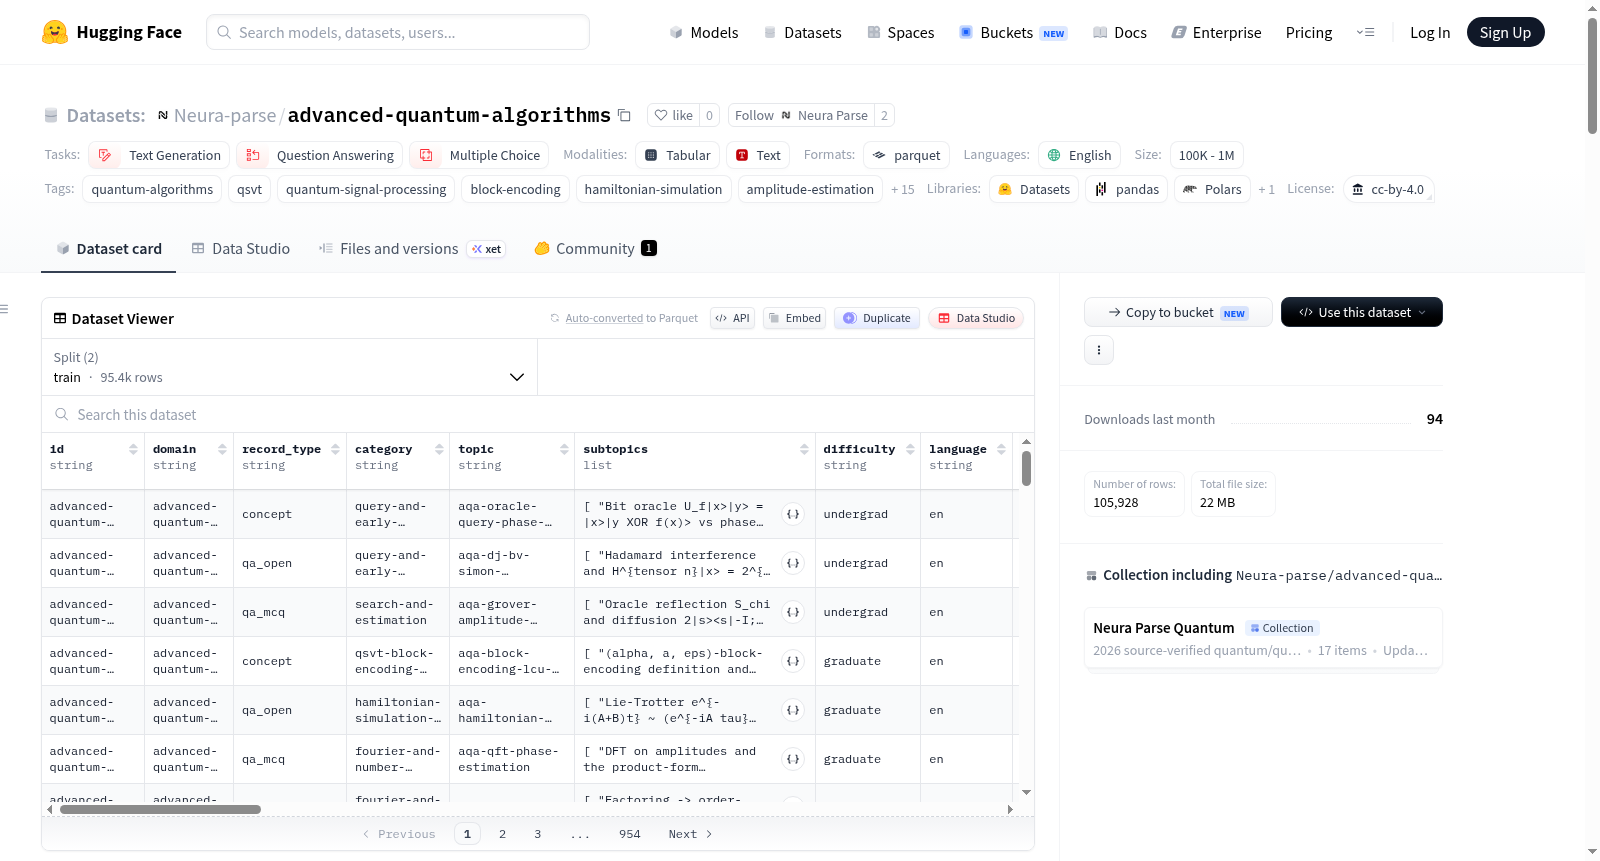Show the +1 additional libraries
The image size is (1600, 861).
1266,189
